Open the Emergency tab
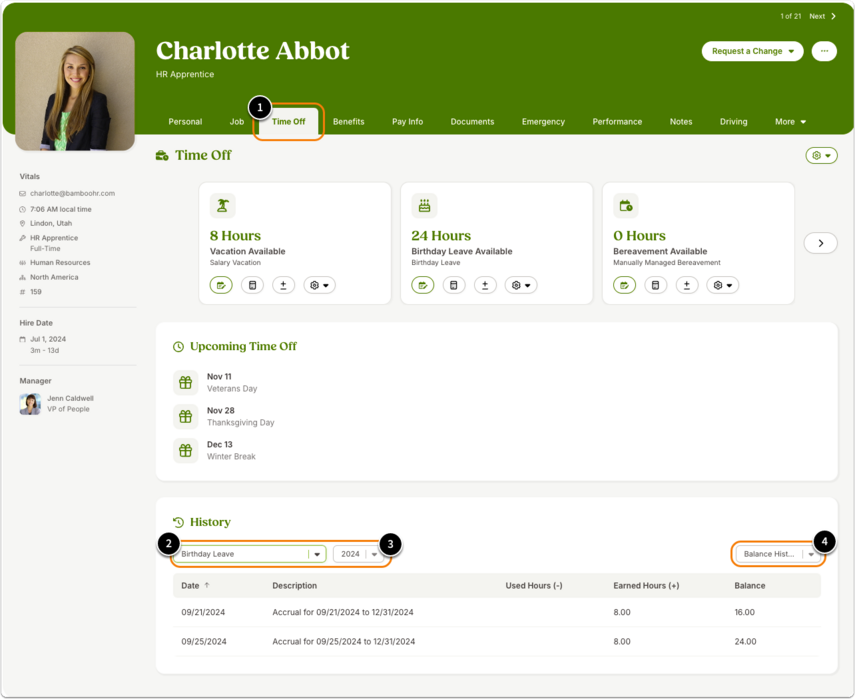Screen dimensions: 855x699 tap(543, 122)
